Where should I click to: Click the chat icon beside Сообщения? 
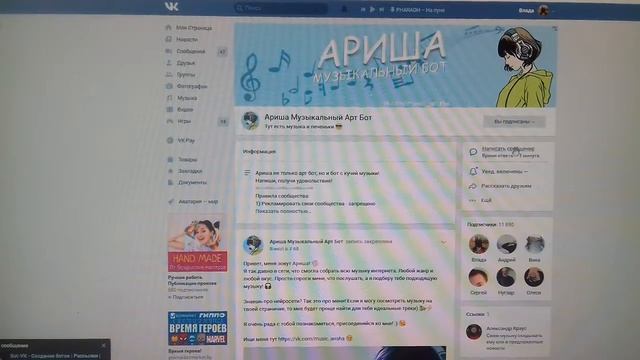[169, 51]
